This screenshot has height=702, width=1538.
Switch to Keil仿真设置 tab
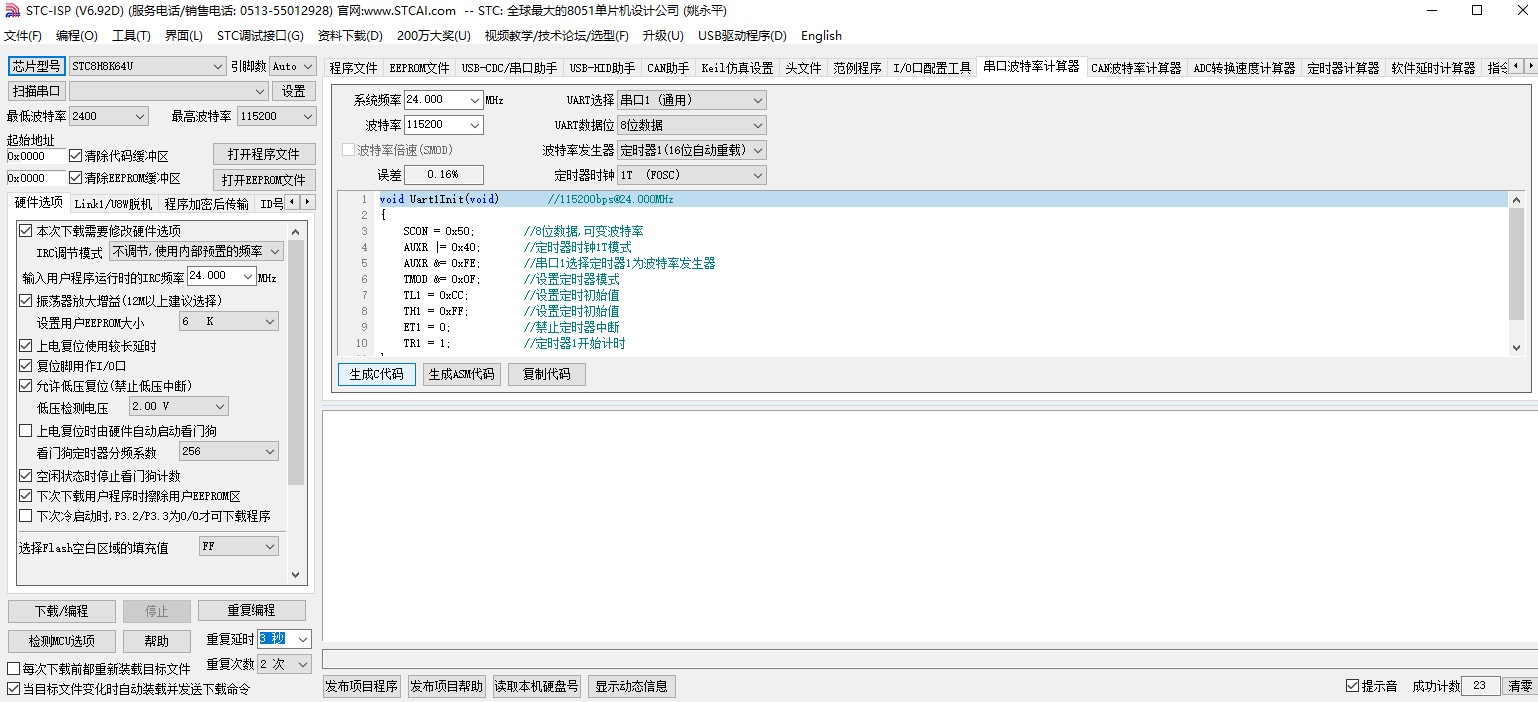tap(737, 68)
